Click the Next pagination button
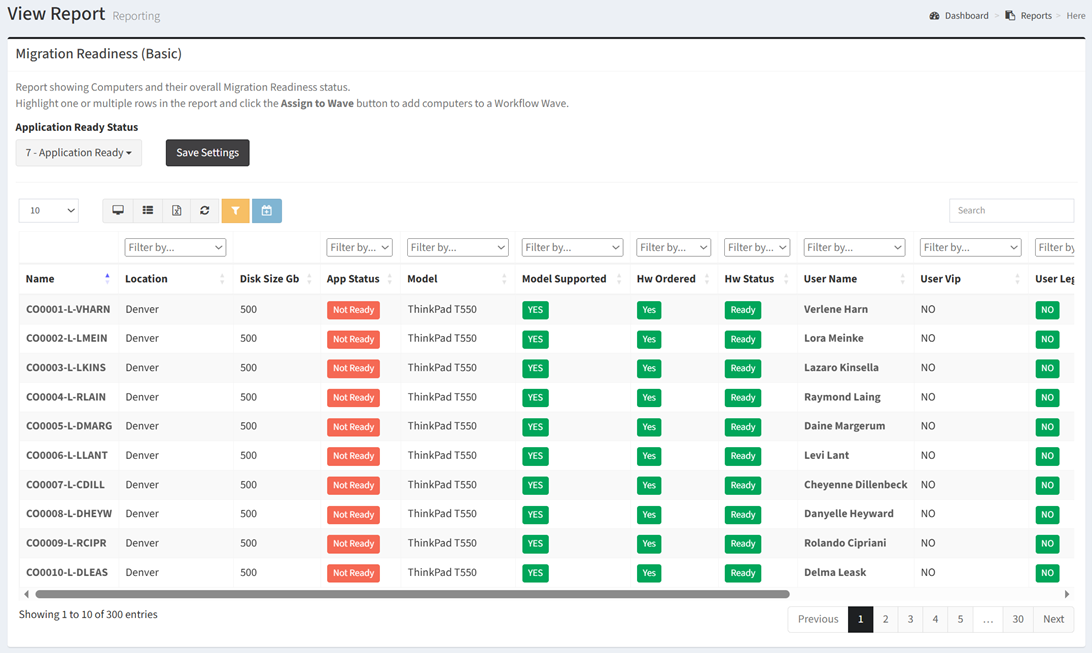 click(1053, 619)
